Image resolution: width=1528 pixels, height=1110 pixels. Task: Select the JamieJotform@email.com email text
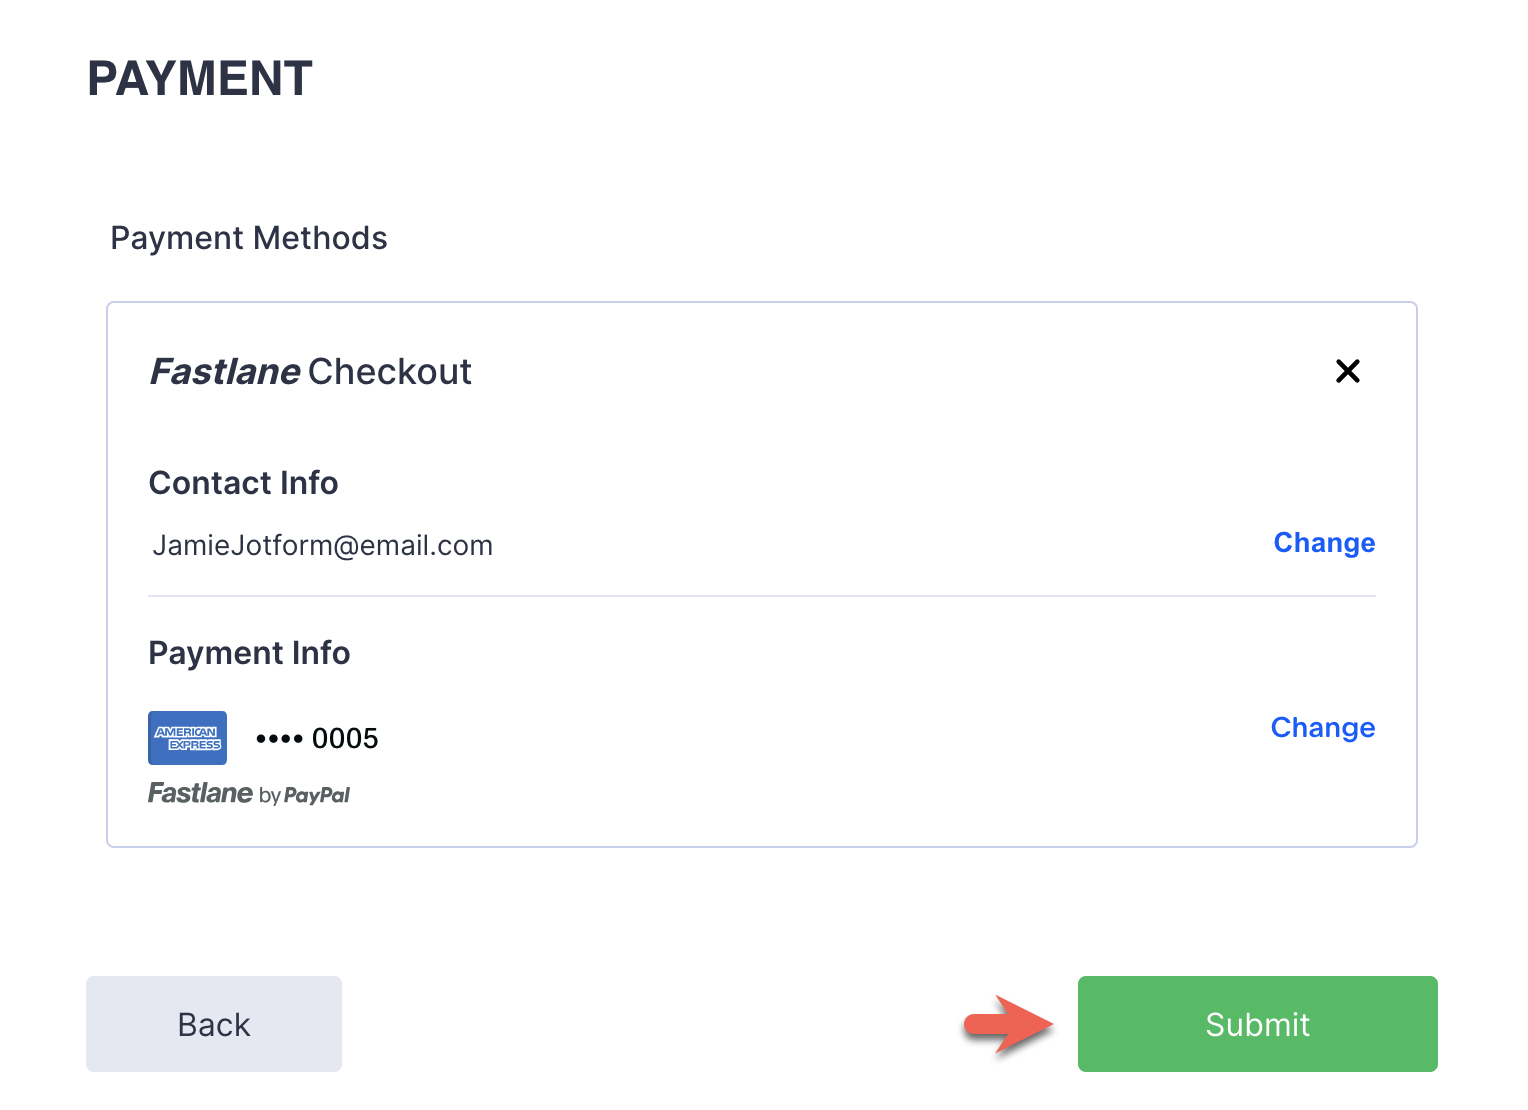click(x=322, y=546)
